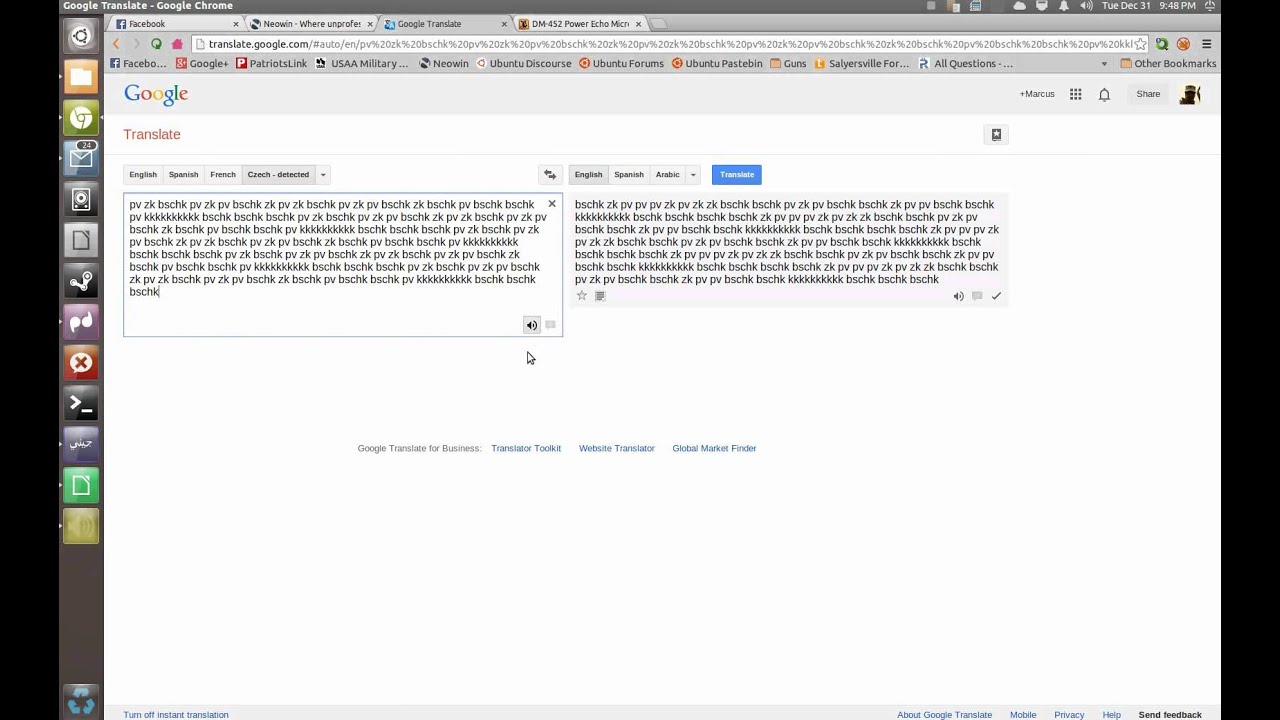The height and width of the screenshot is (720, 1280).
Task: Open the account profile picture
Action: [x=1189, y=94]
